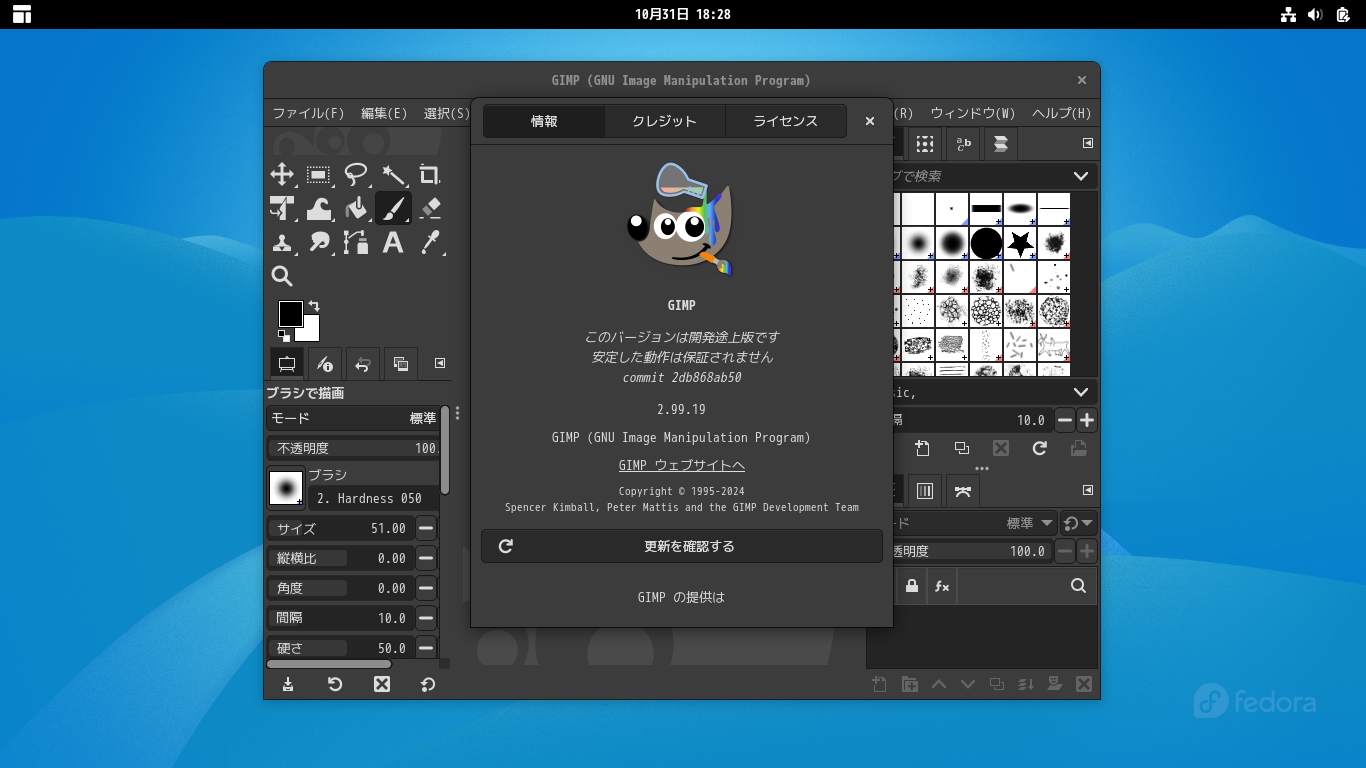Expand the brush tag assignment dropdown
The height and width of the screenshot is (768, 1366).
point(1081,393)
